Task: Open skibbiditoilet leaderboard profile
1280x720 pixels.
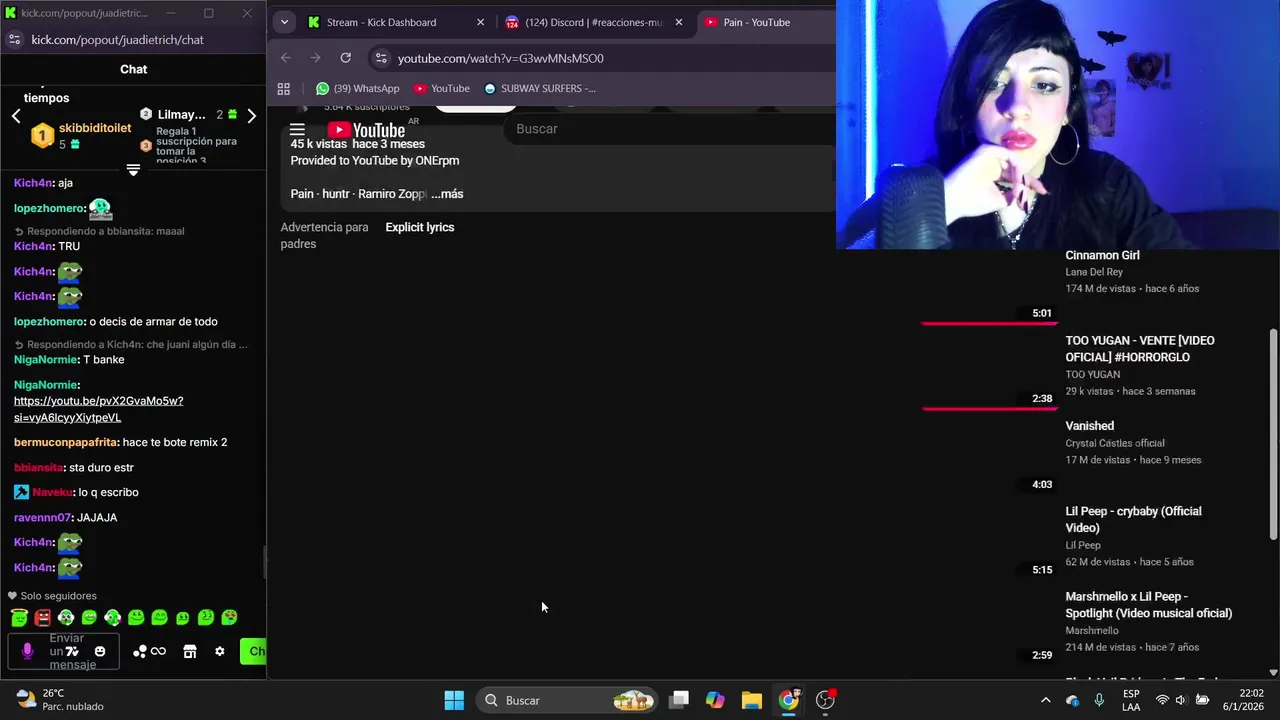Action: coord(94,128)
